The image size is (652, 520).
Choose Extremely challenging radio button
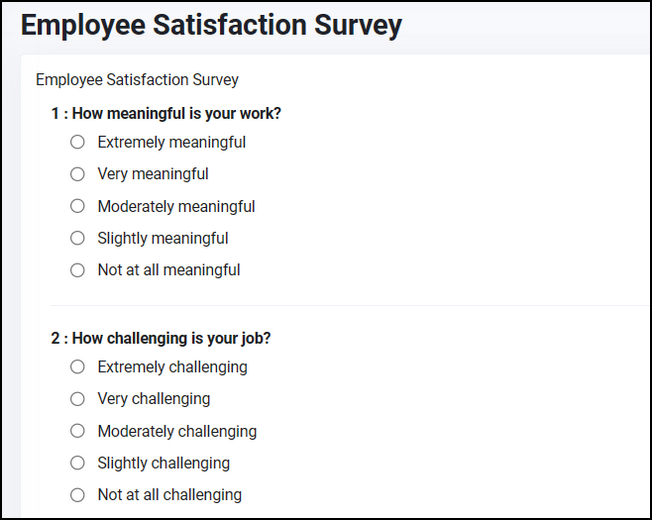77,367
